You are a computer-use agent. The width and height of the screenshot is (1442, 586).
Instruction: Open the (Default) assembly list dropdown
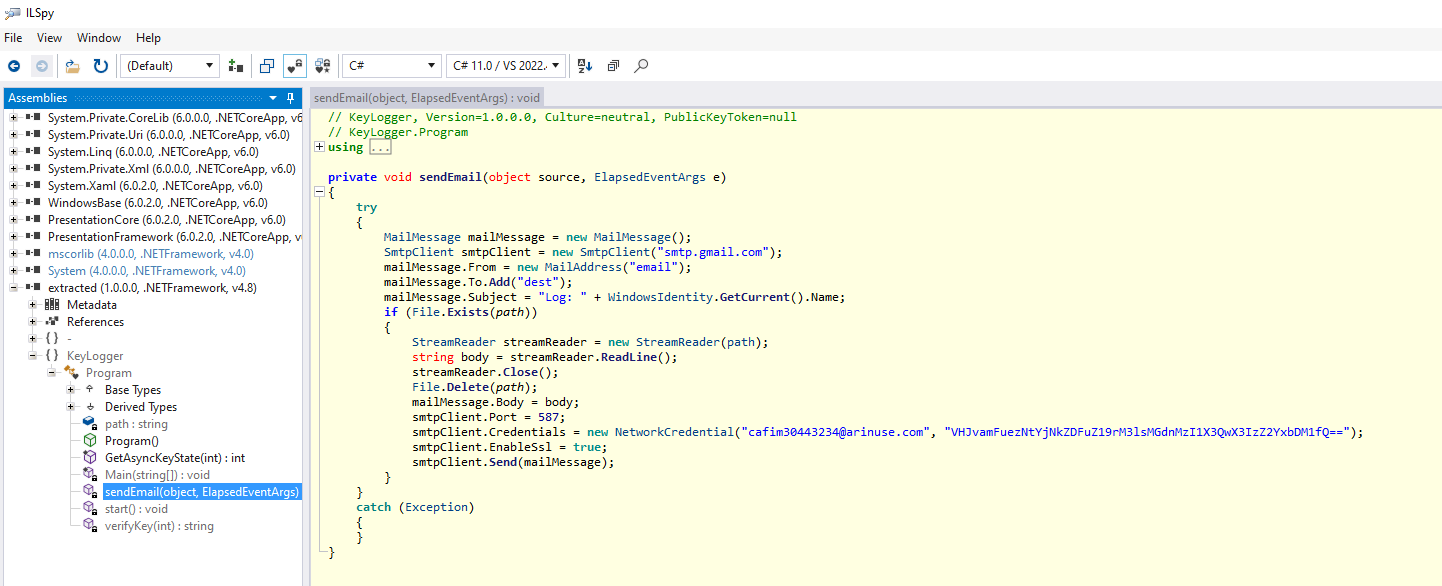pyautogui.click(x=169, y=66)
